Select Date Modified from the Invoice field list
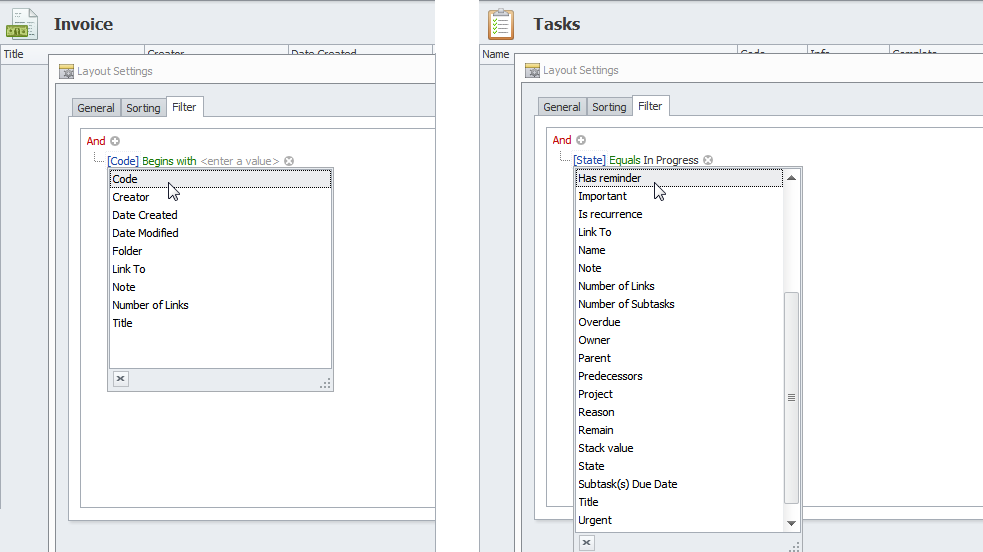The width and height of the screenshot is (983, 552). 145,233
